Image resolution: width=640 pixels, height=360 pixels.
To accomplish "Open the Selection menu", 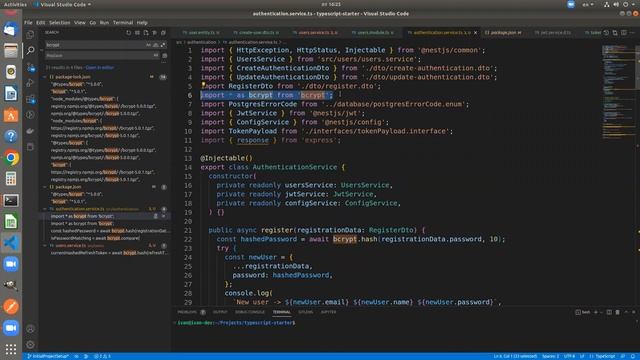I will (x=60, y=22).
